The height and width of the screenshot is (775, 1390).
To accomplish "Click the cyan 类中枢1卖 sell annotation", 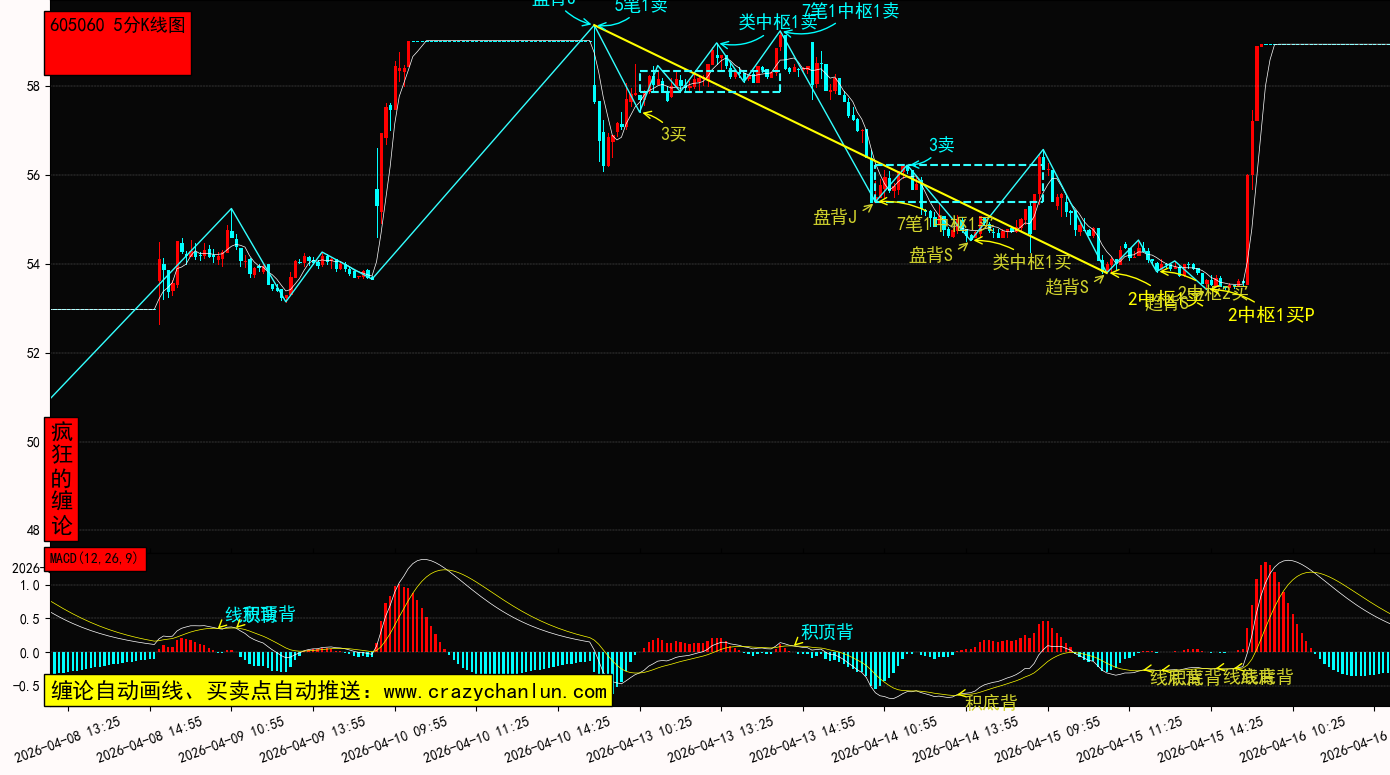I will coord(778,22).
